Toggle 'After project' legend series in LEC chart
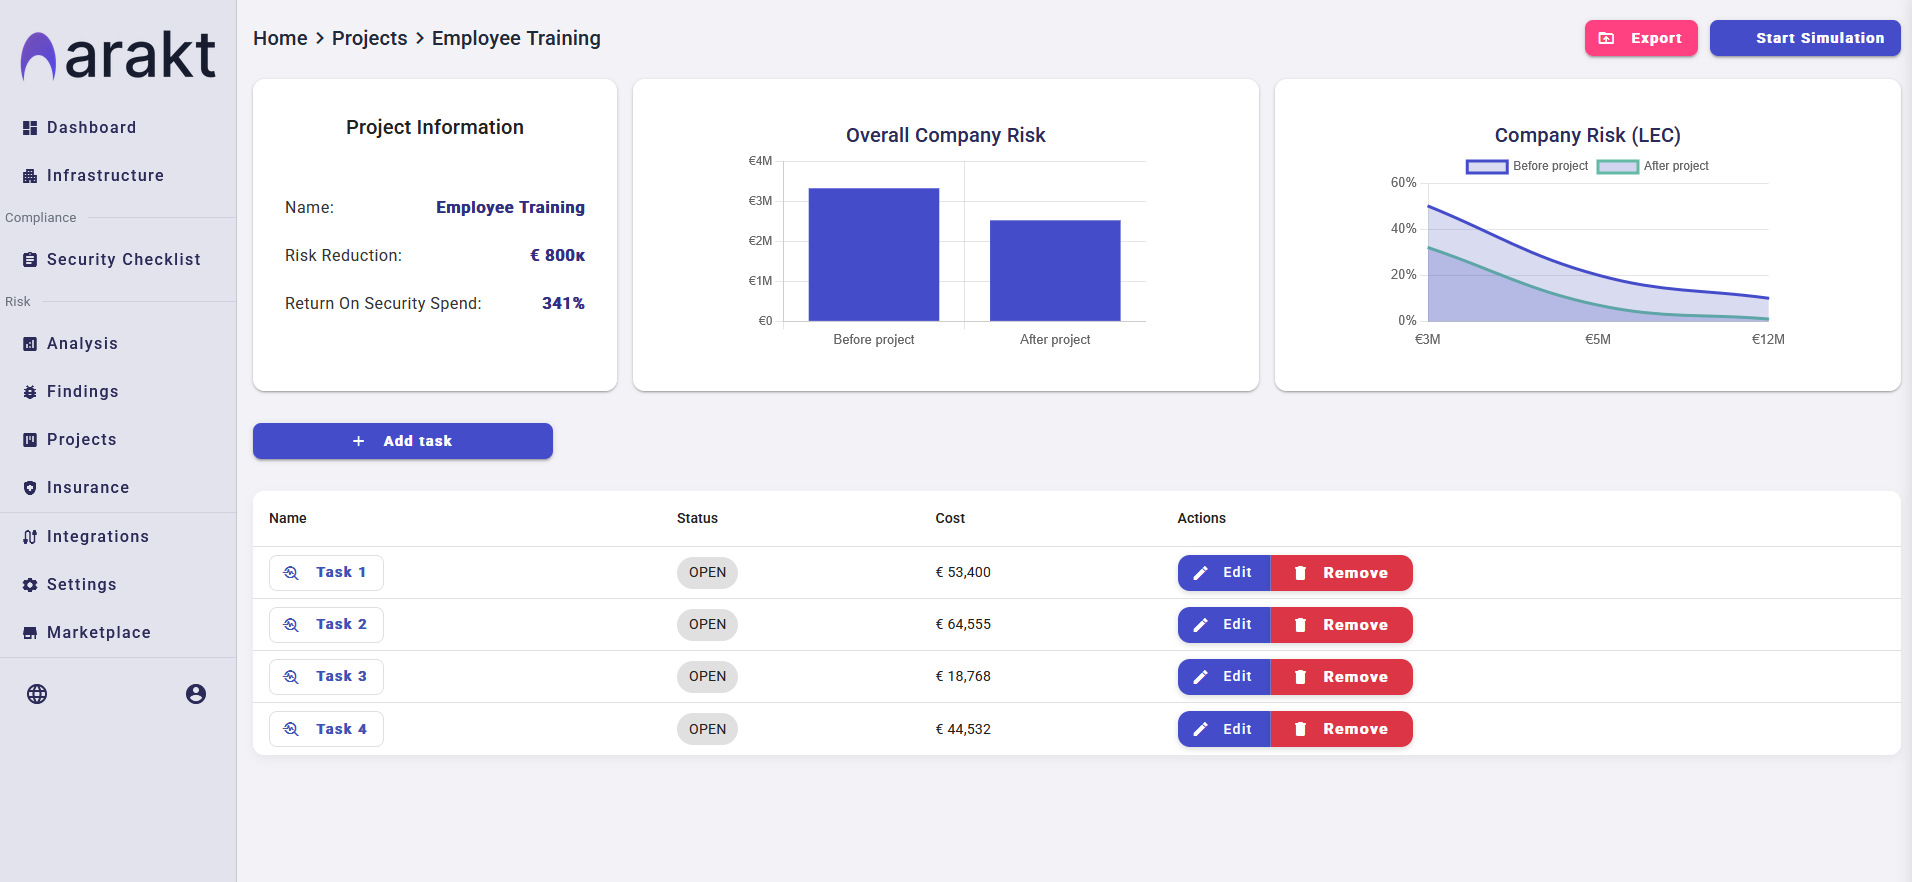The width and height of the screenshot is (1912, 882). pos(1654,166)
